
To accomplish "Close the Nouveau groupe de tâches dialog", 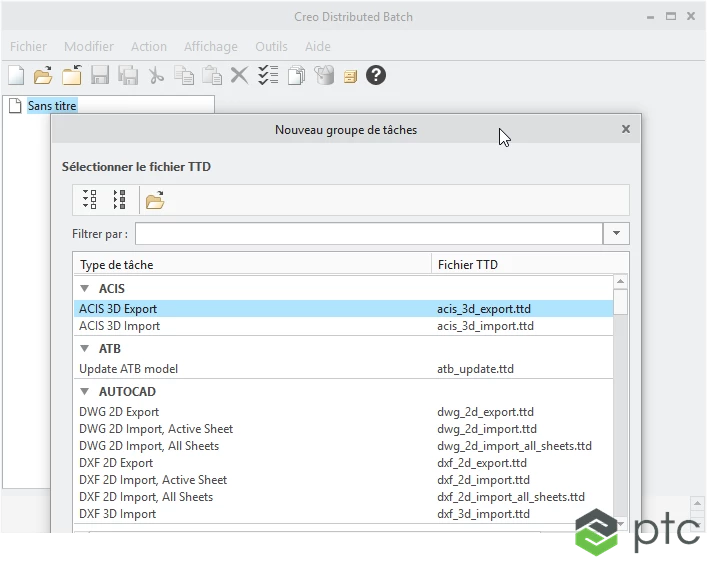I will tap(625, 129).
